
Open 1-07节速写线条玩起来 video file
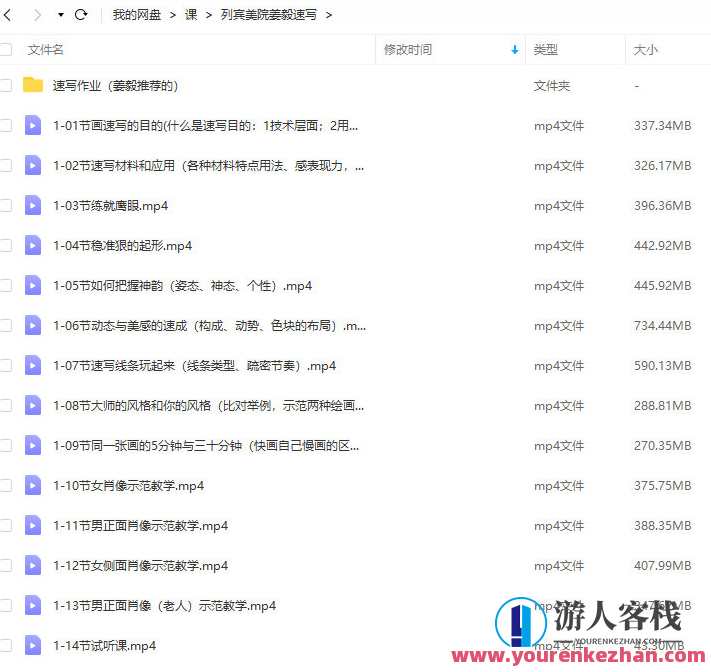pyautogui.click(x=194, y=365)
